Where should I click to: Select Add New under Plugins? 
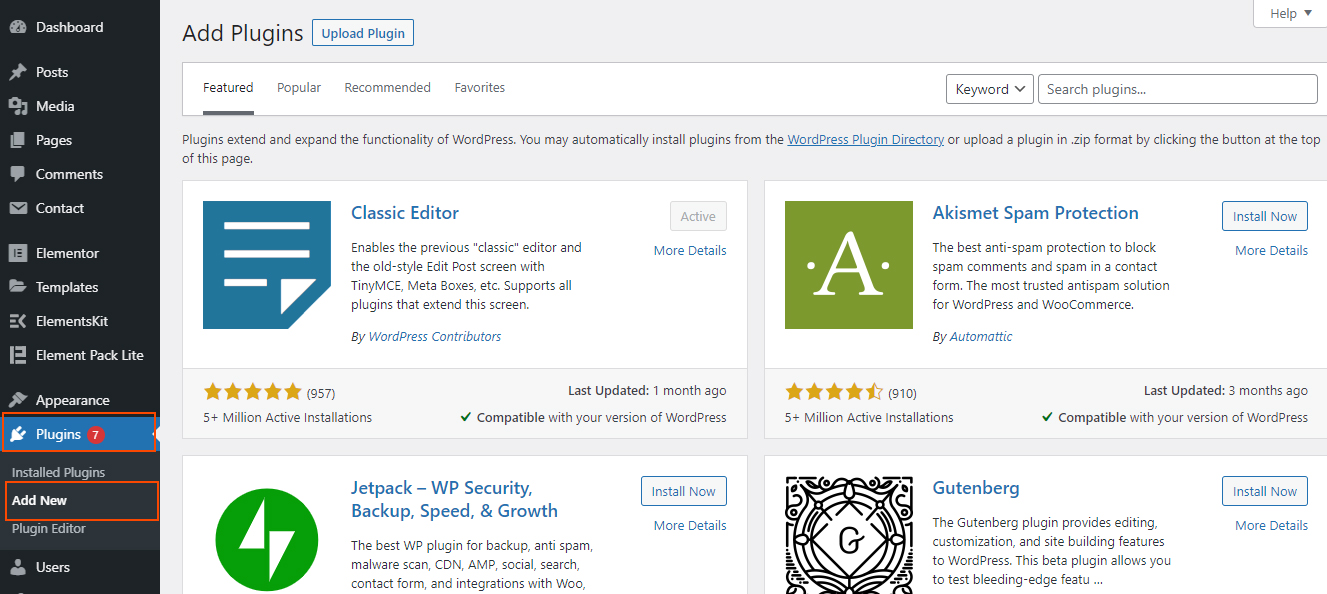[39, 500]
